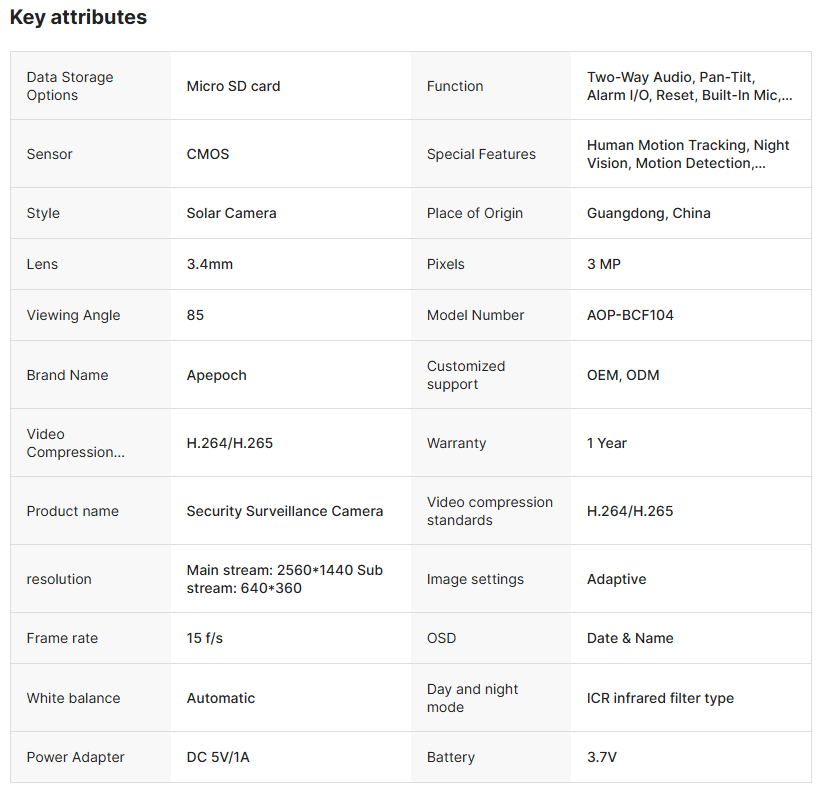Select the "CMOS" sensor value
The width and height of the screenshot is (818, 791).
[208, 154]
